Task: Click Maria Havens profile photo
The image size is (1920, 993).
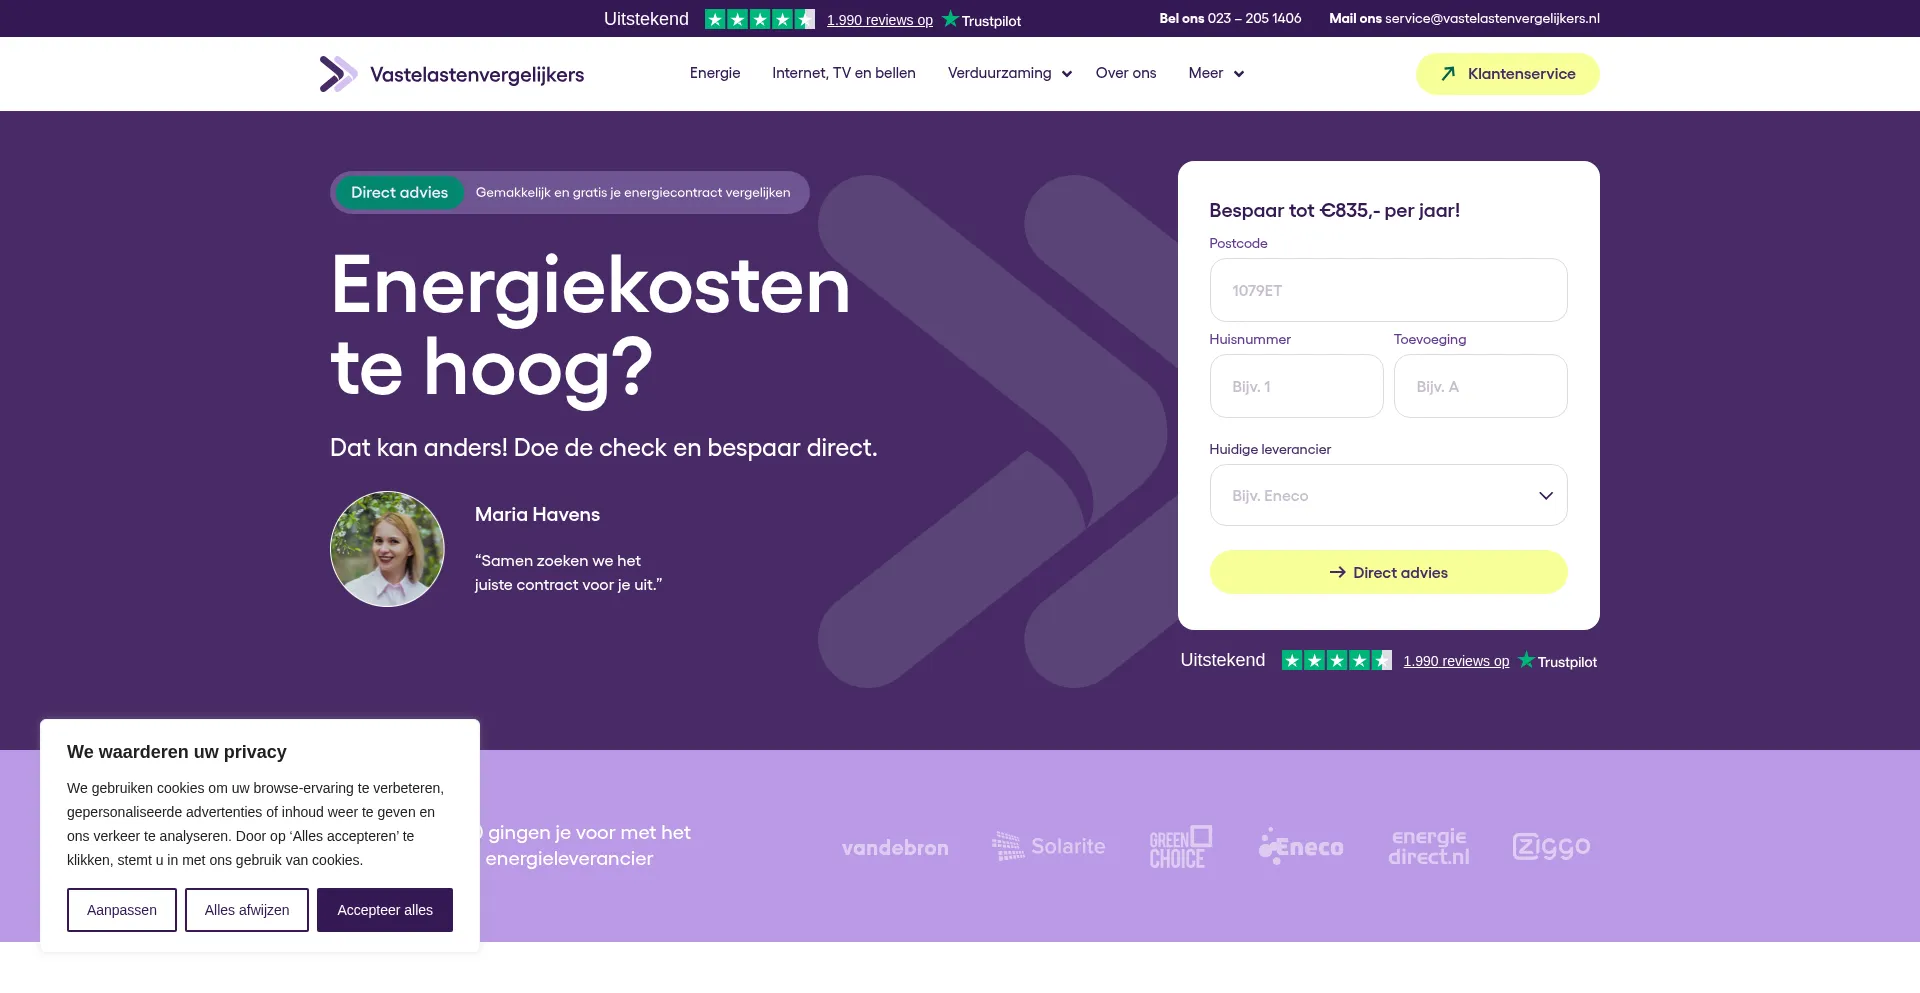Action: [387, 549]
